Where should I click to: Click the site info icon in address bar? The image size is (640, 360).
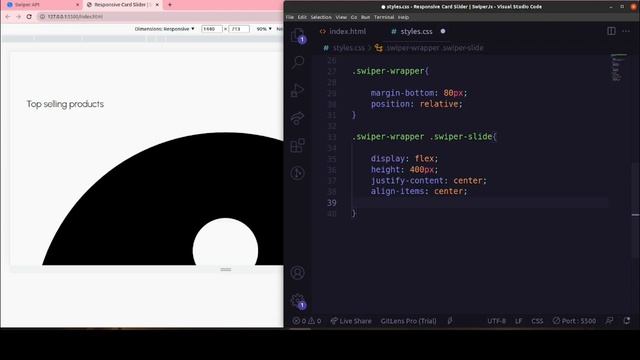coord(42,17)
